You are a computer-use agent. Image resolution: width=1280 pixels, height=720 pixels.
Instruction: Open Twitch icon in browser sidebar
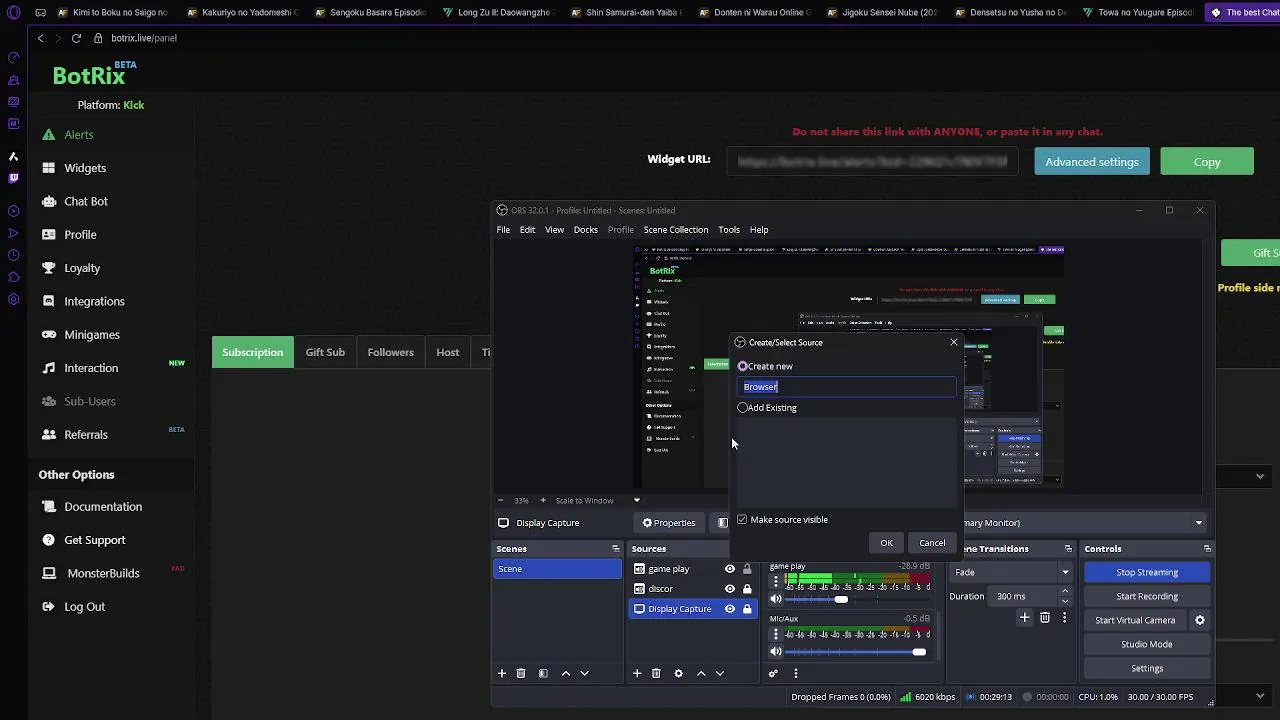(13, 178)
